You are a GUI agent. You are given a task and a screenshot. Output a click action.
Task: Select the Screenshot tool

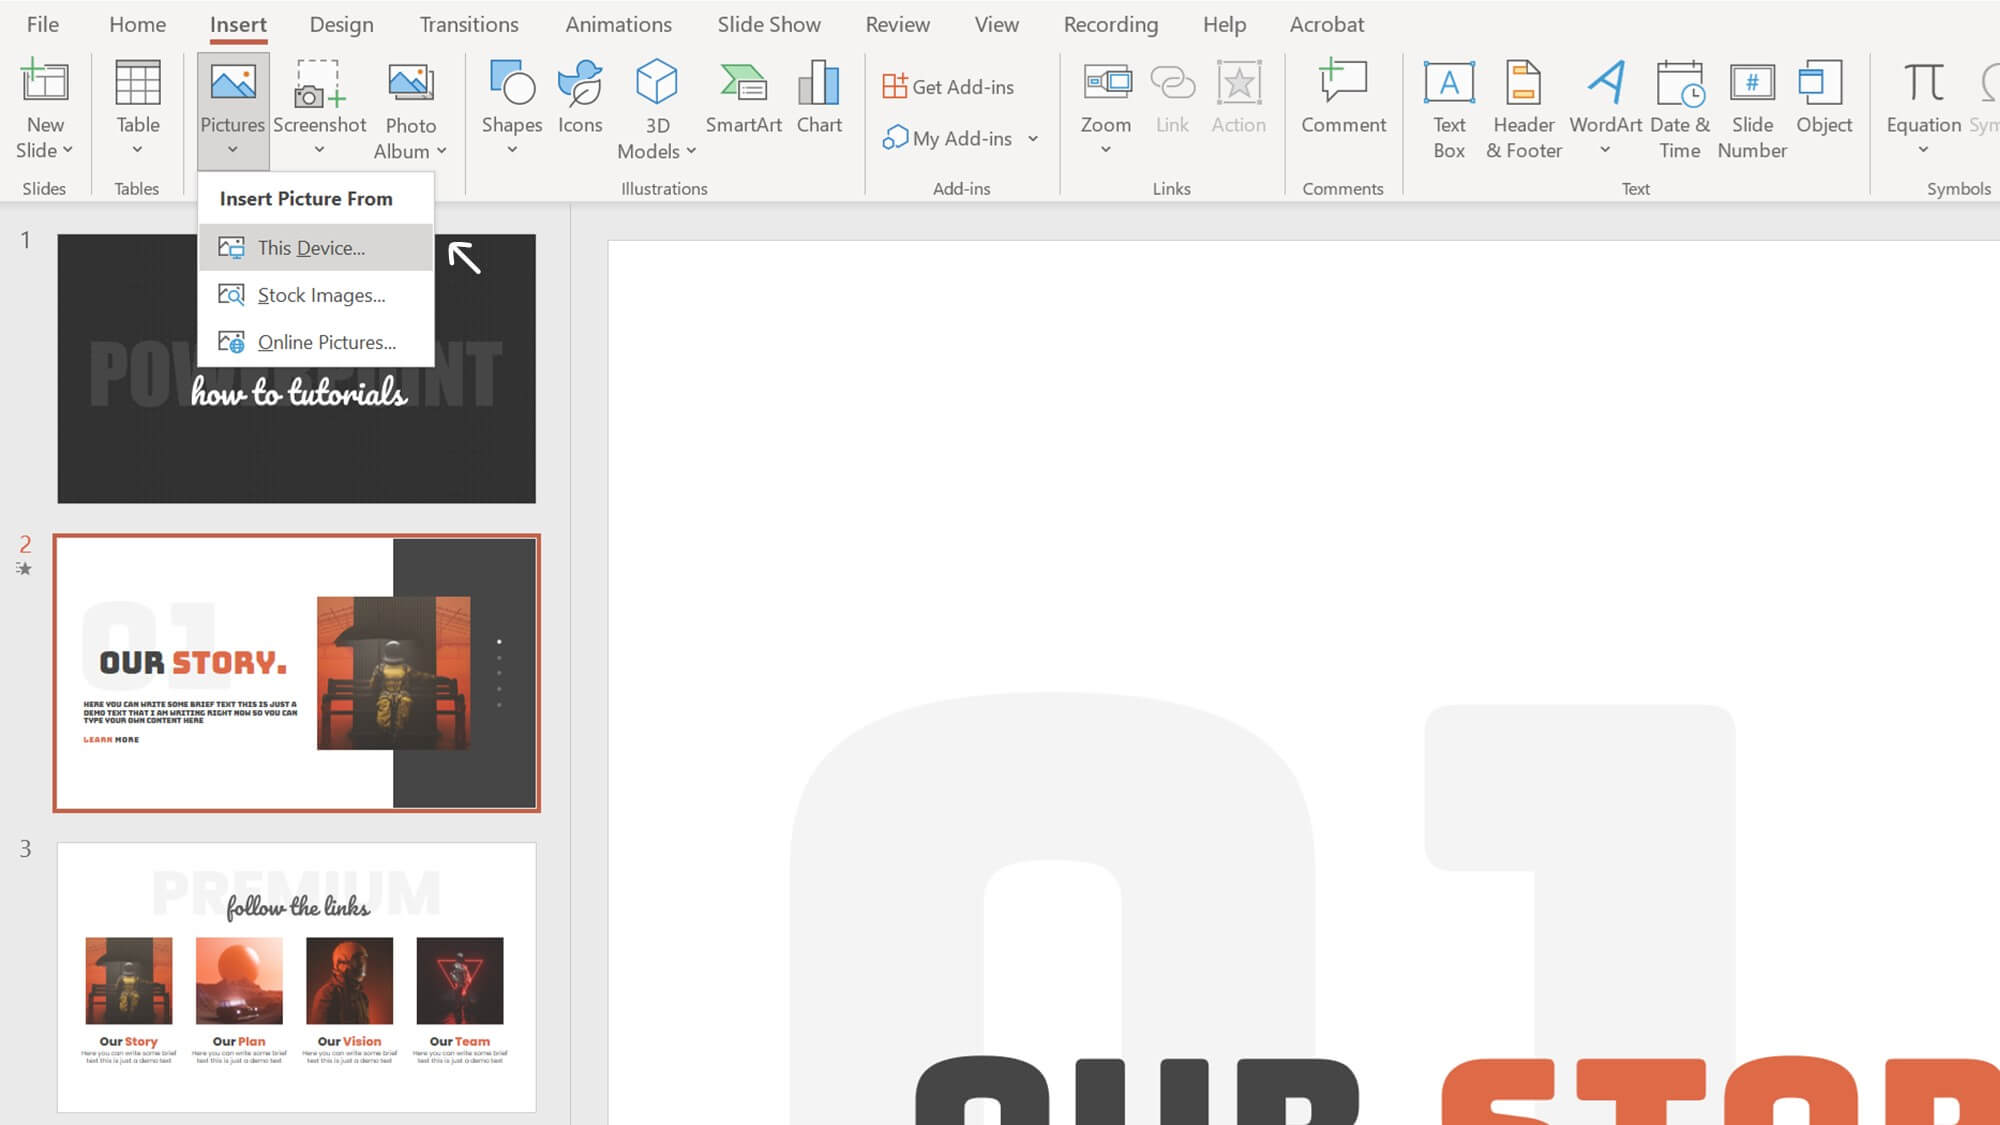[319, 105]
